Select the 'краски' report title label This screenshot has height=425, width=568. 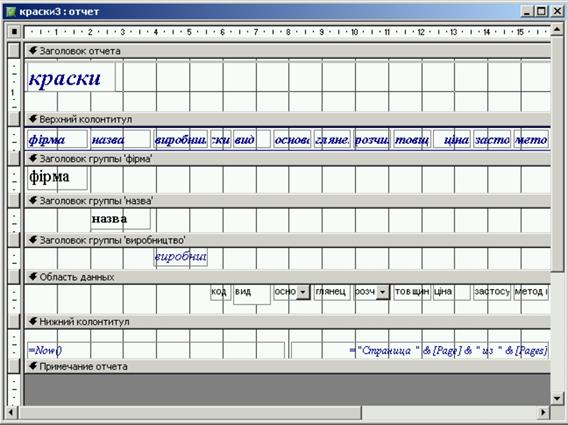71,77
